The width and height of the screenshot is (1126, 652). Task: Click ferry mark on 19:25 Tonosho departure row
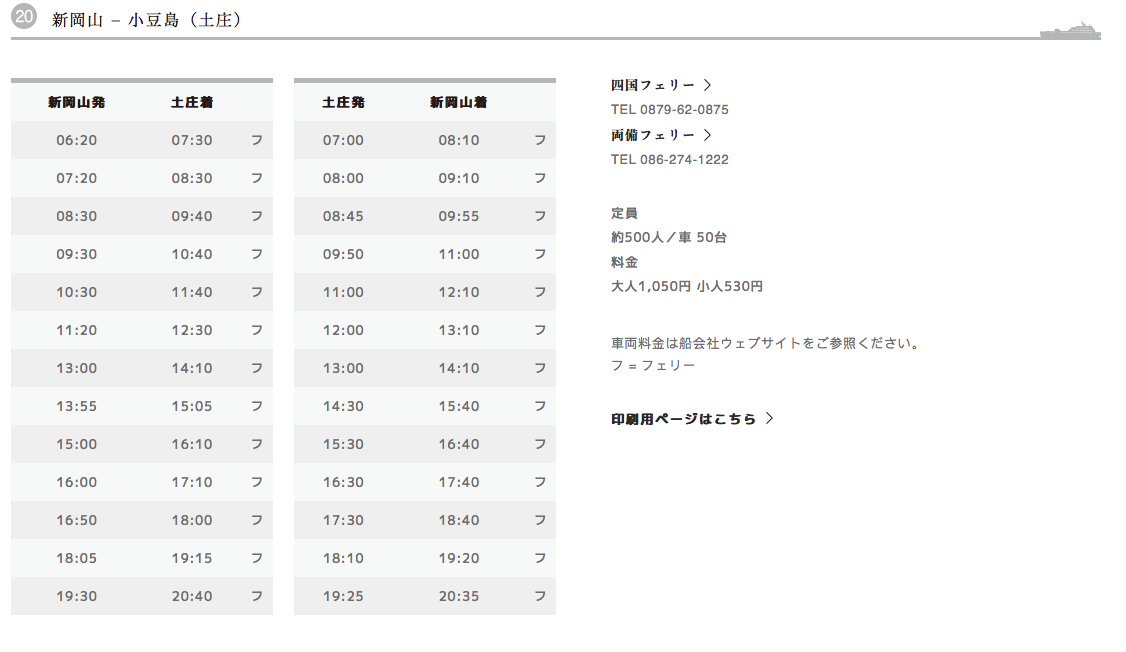pyautogui.click(x=540, y=596)
